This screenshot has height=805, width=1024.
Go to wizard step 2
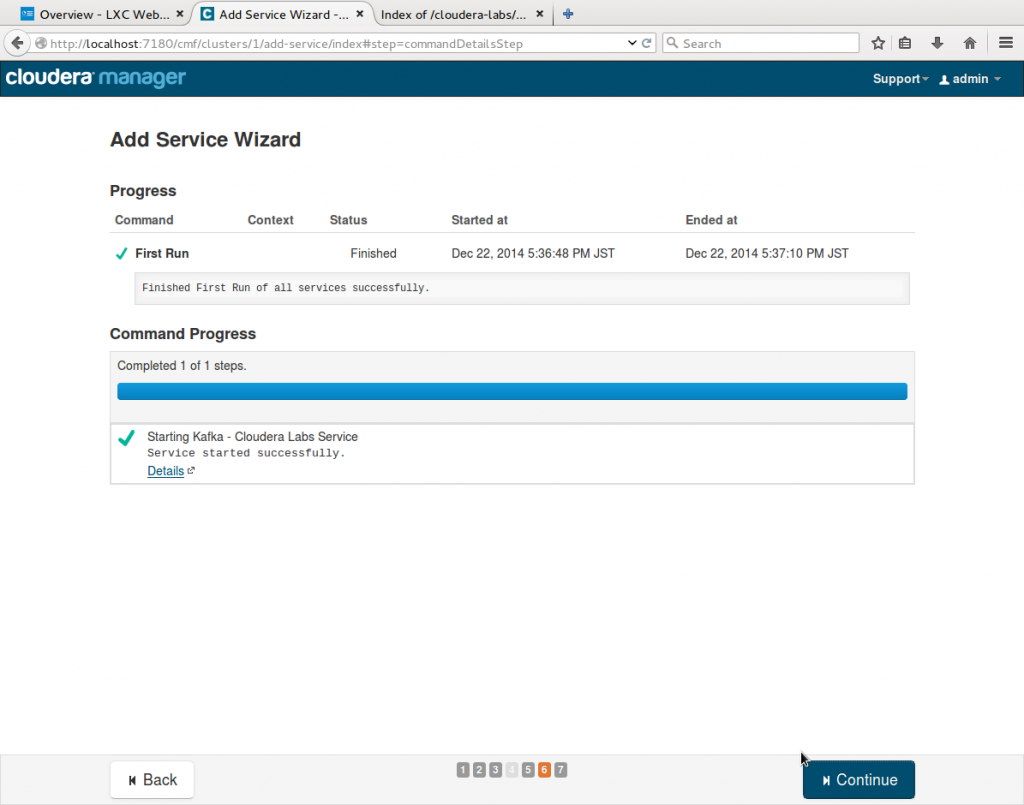479,770
